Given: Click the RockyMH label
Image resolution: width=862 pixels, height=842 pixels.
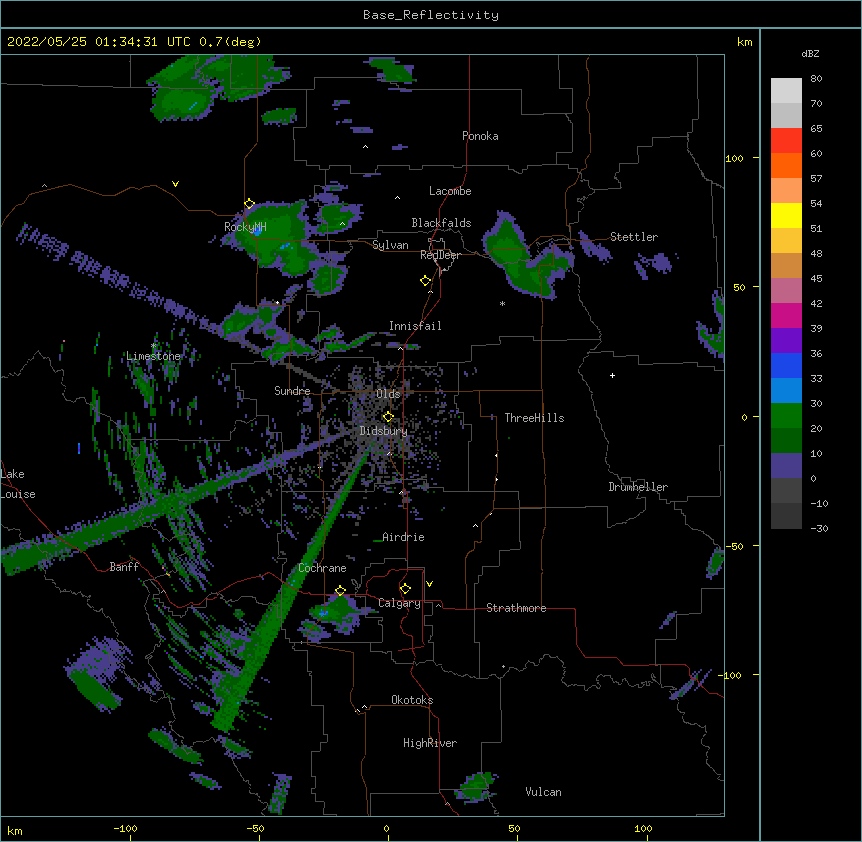Looking at the screenshot, I should point(245,227).
